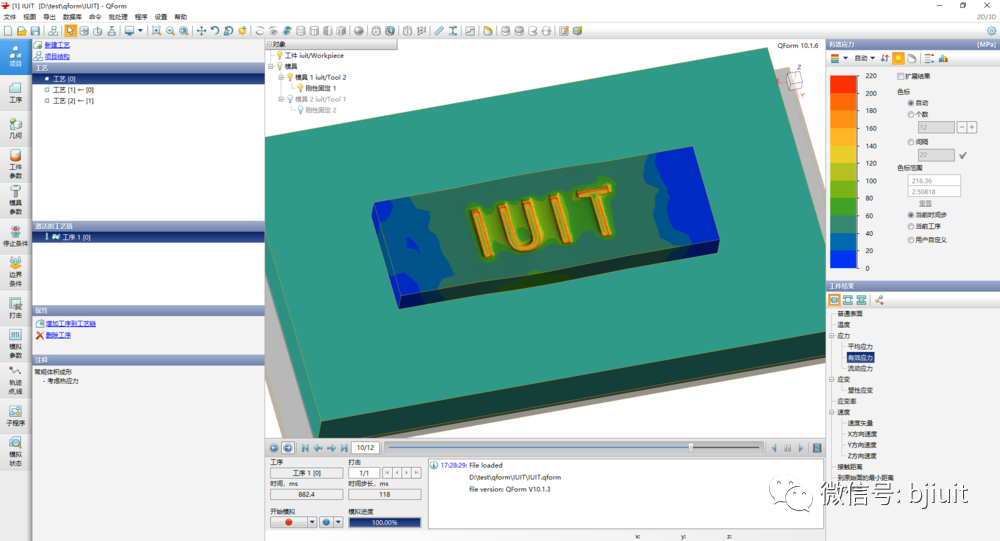Click the 重置 color range link
1000x541 pixels.
coord(925,203)
